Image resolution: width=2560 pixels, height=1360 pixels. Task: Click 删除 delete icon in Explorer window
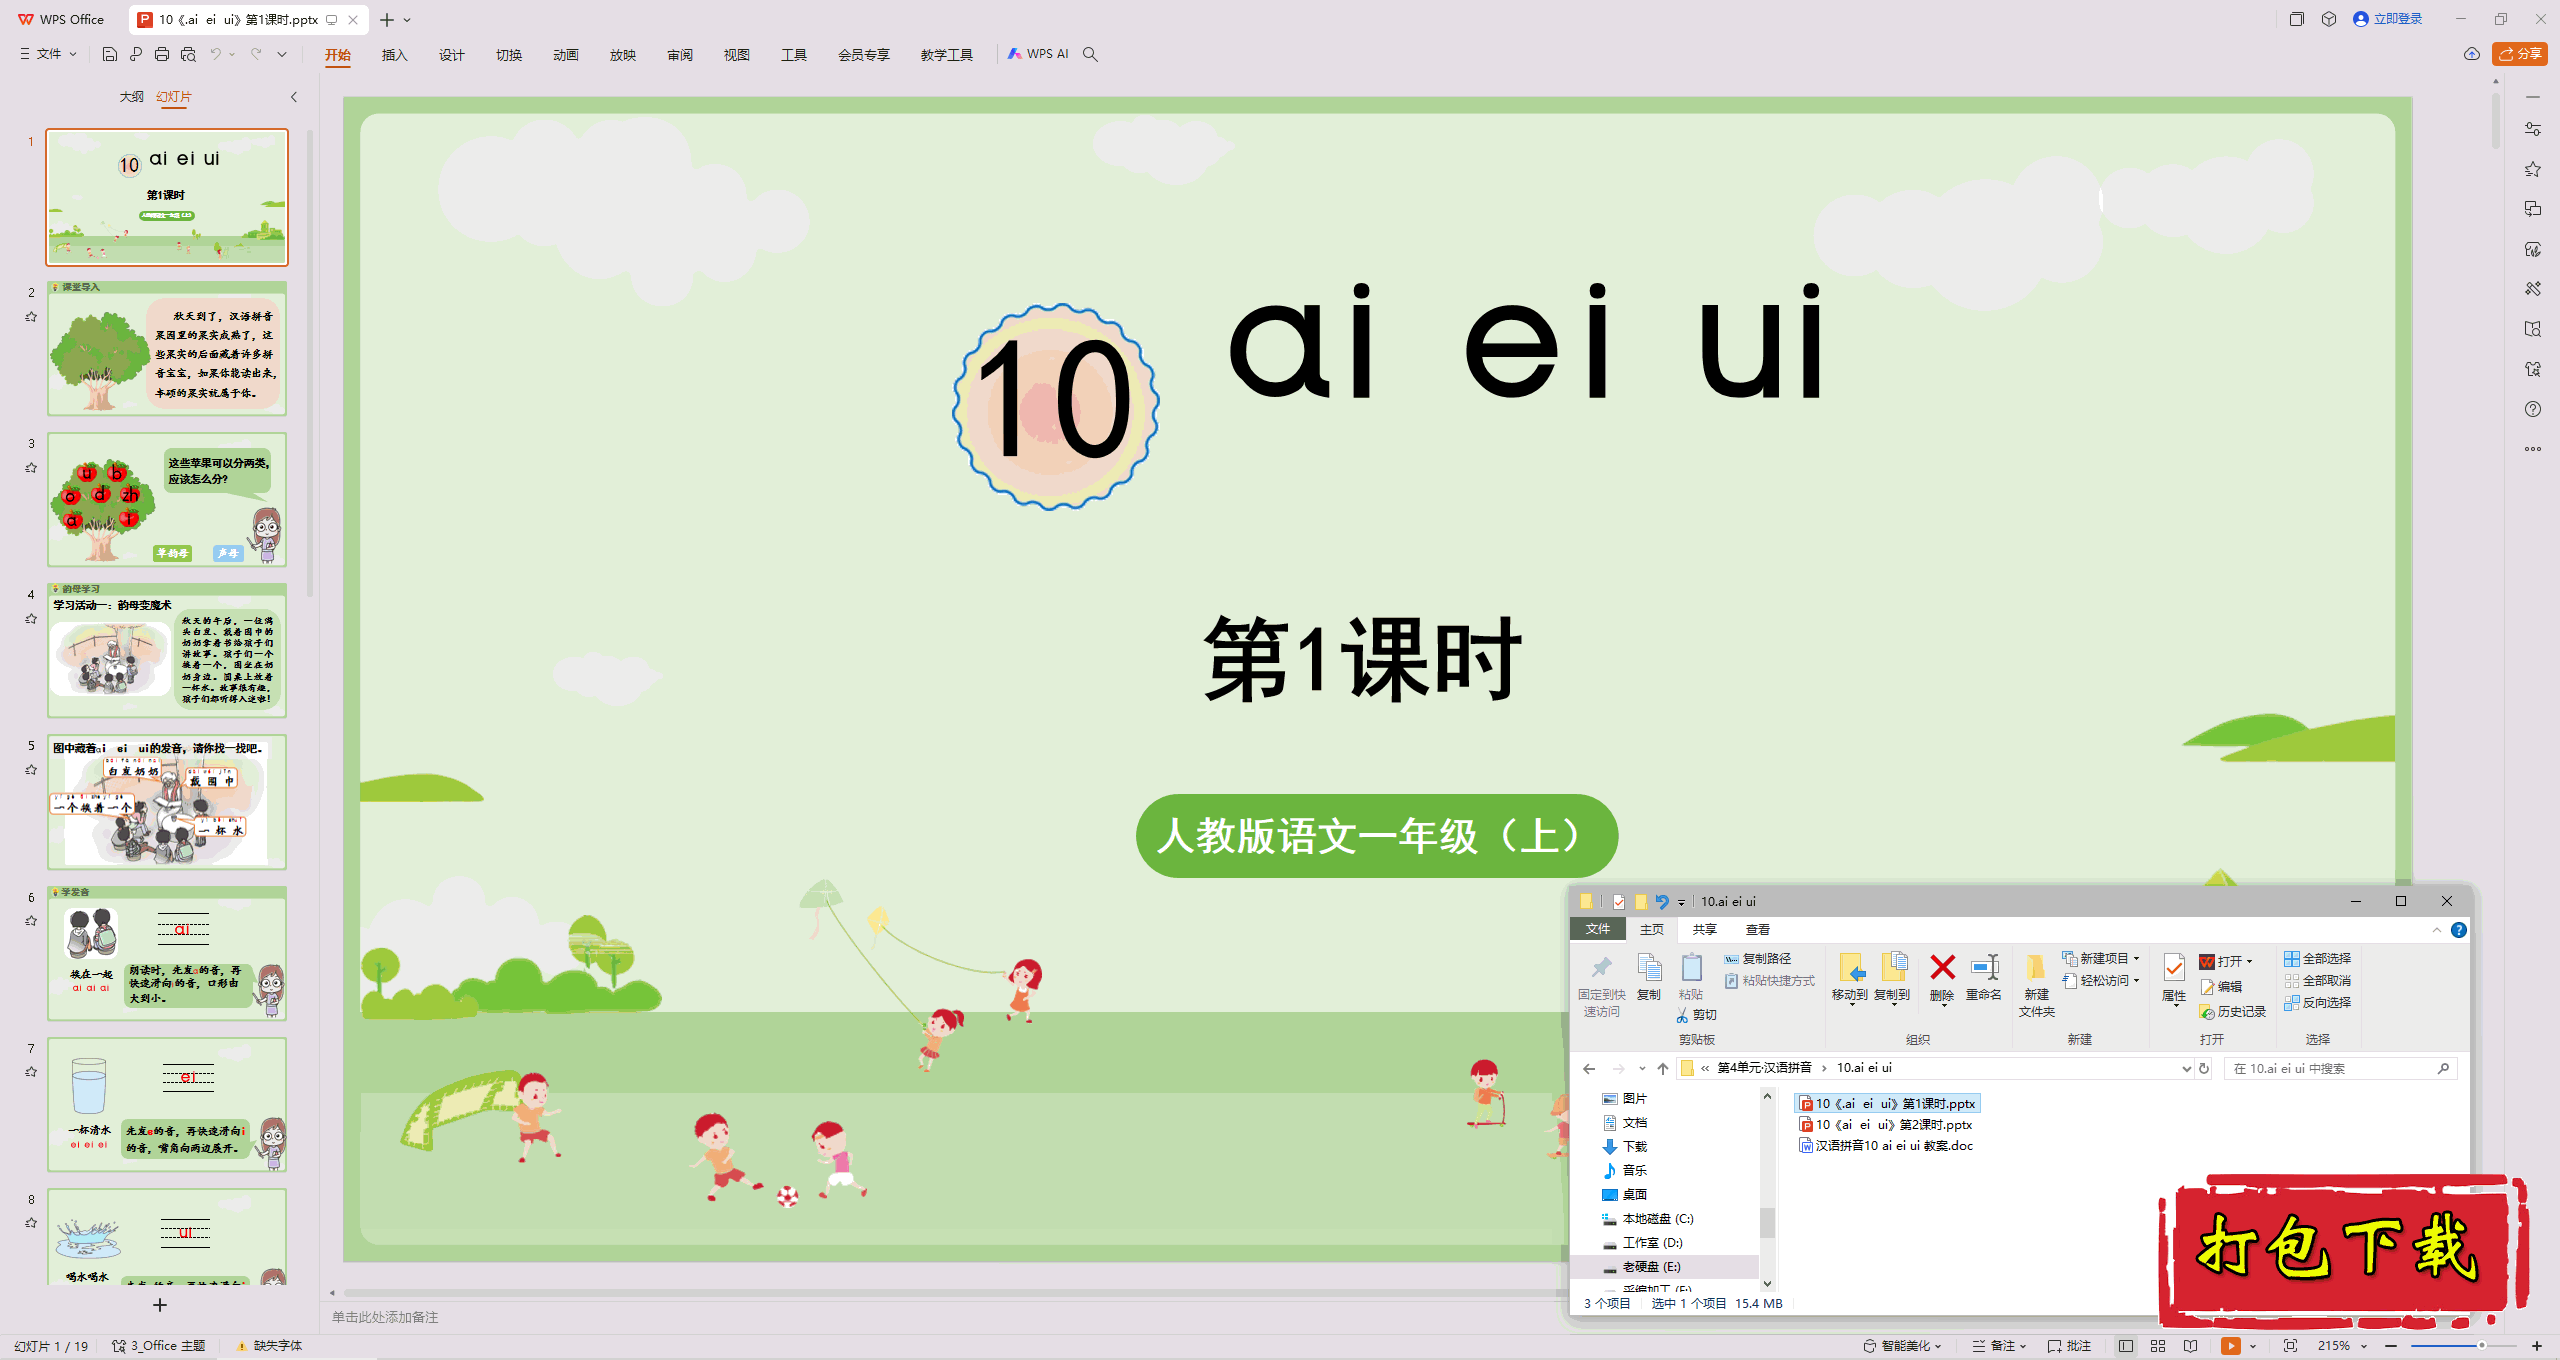(1942, 977)
